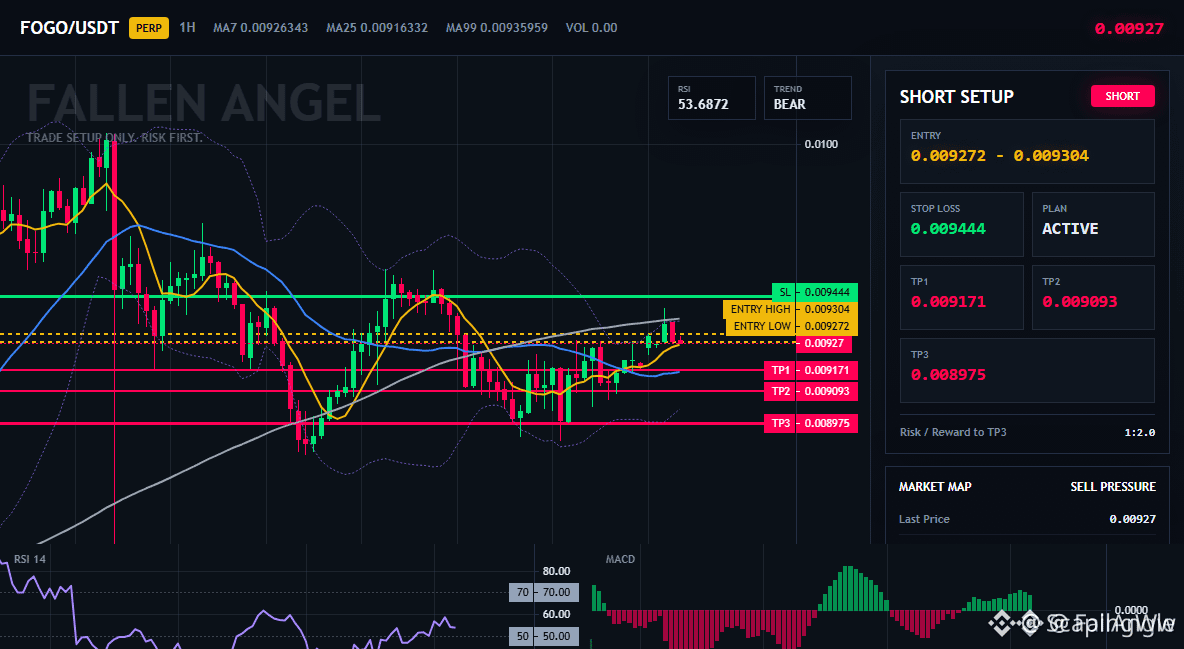
Task: Click the RSI 50 level tag
Action: point(544,636)
